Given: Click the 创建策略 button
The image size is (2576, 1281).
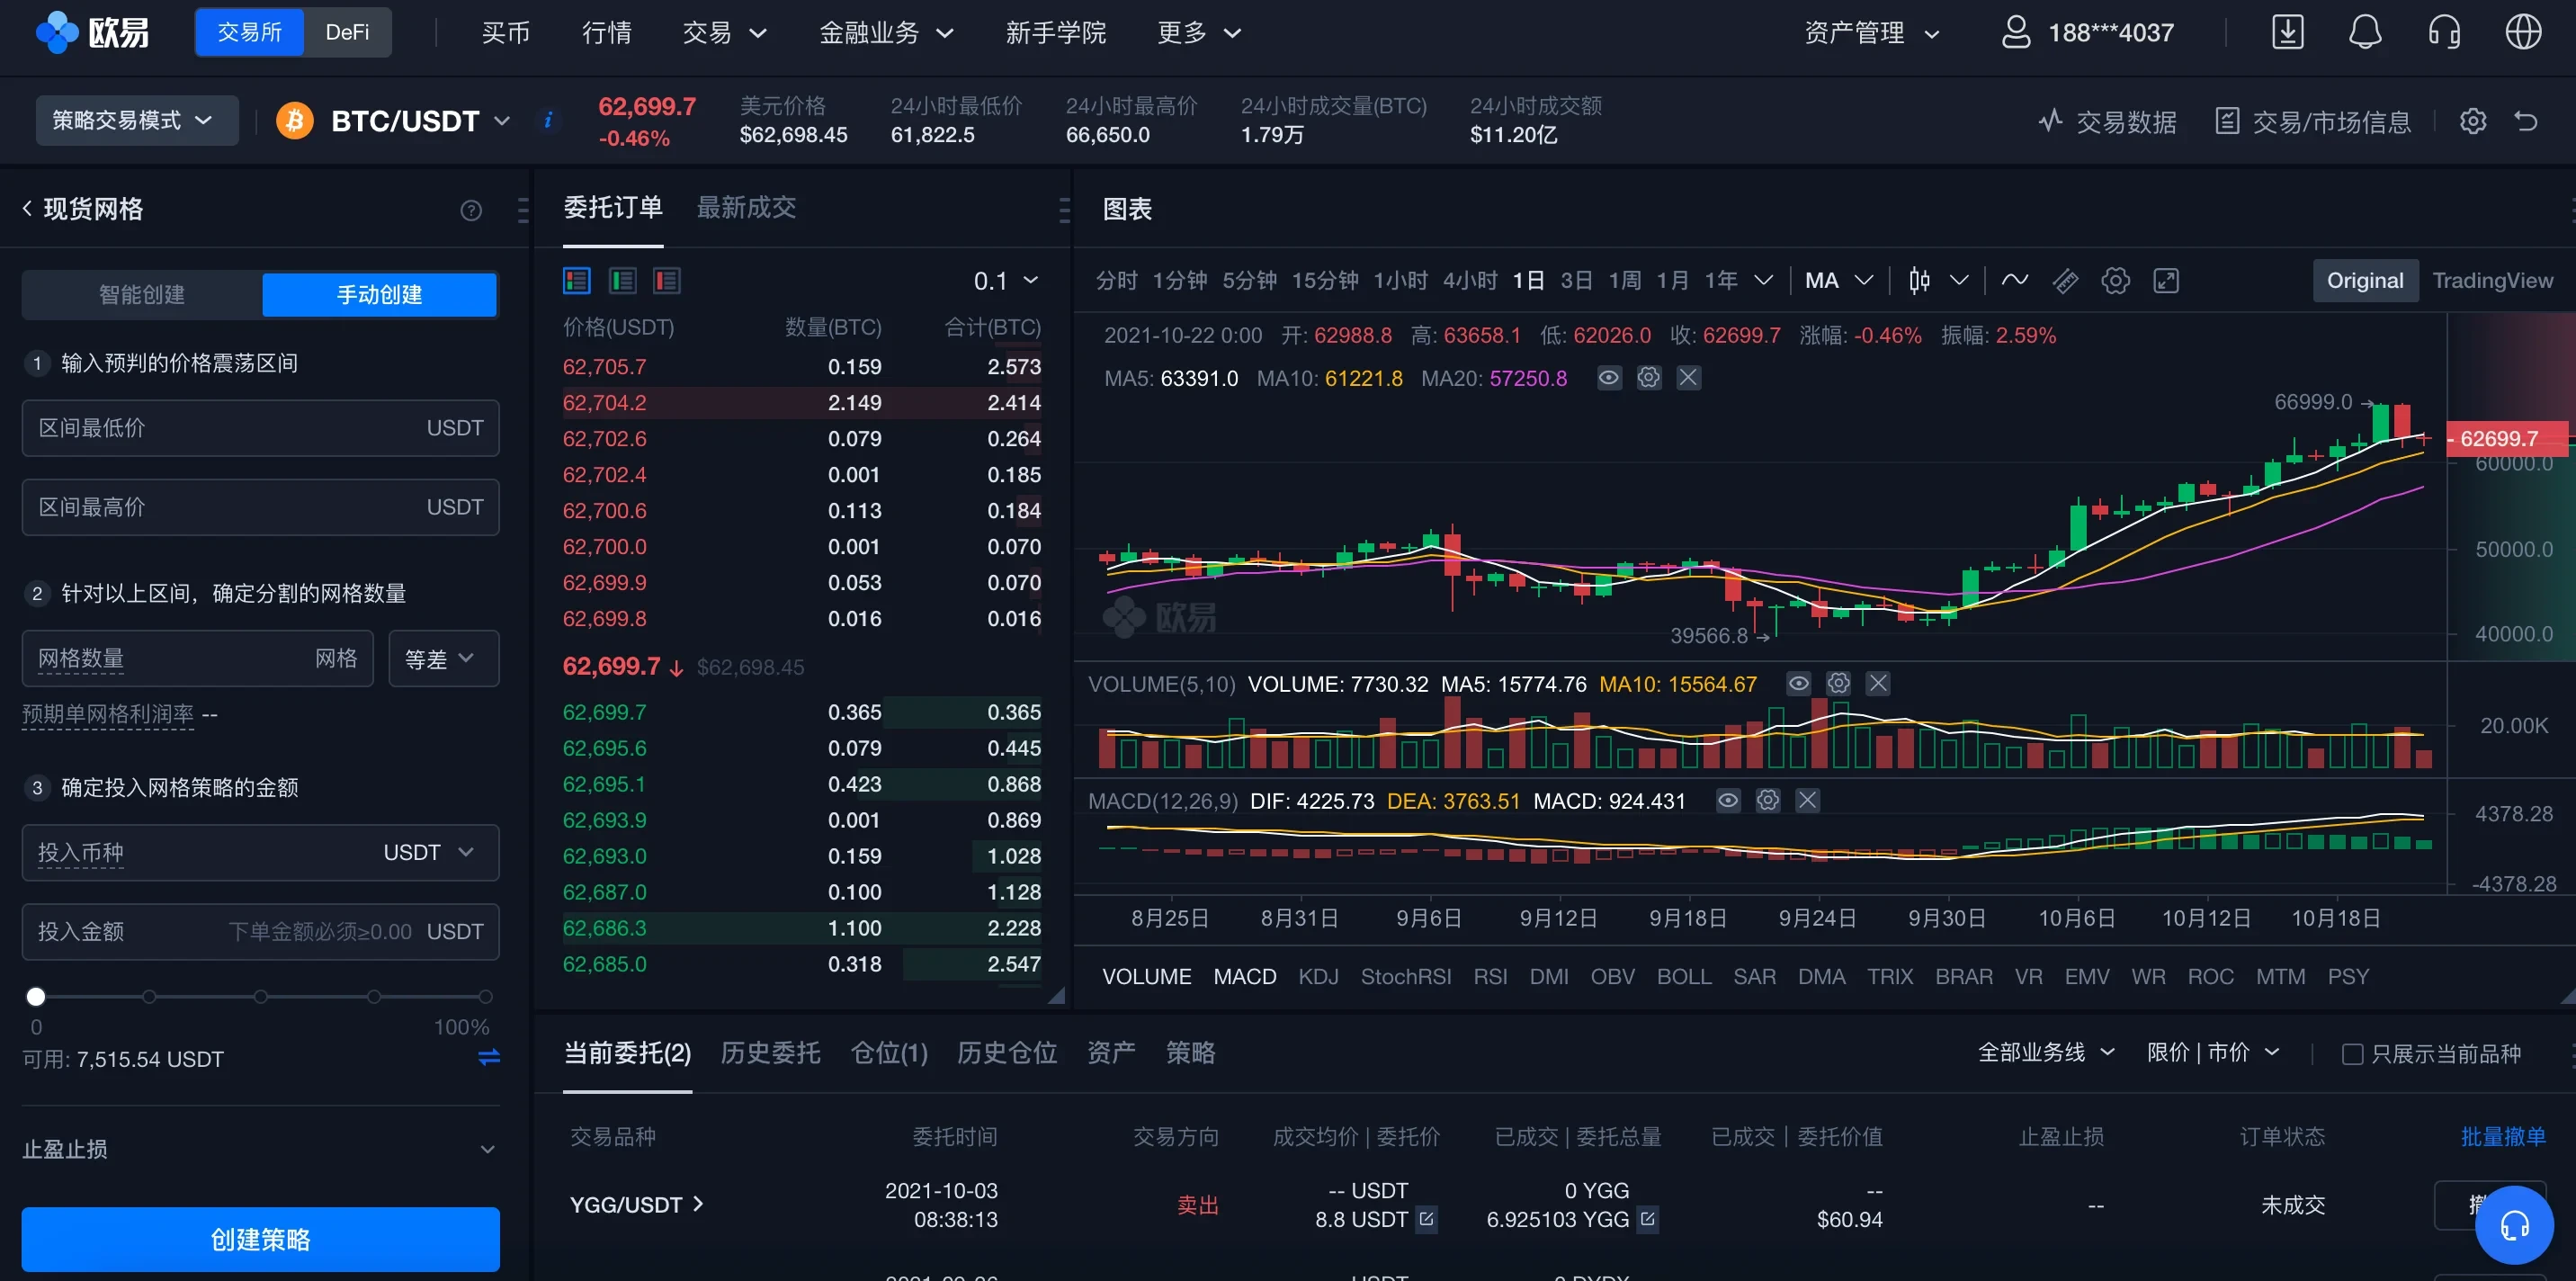Looking at the screenshot, I should (x=260, y=1239).
